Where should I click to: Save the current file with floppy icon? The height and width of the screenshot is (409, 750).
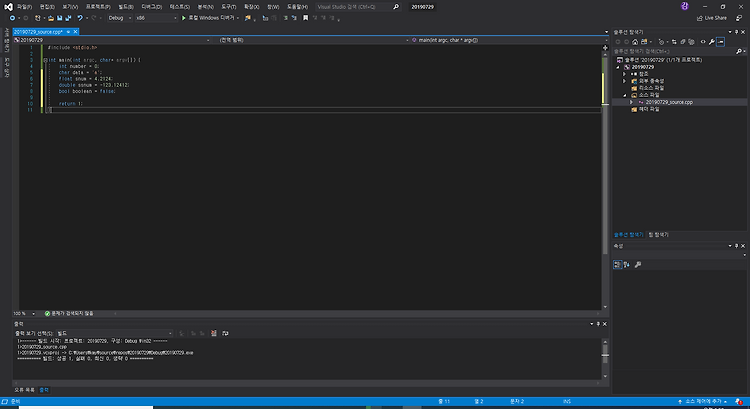coord(59,18)
